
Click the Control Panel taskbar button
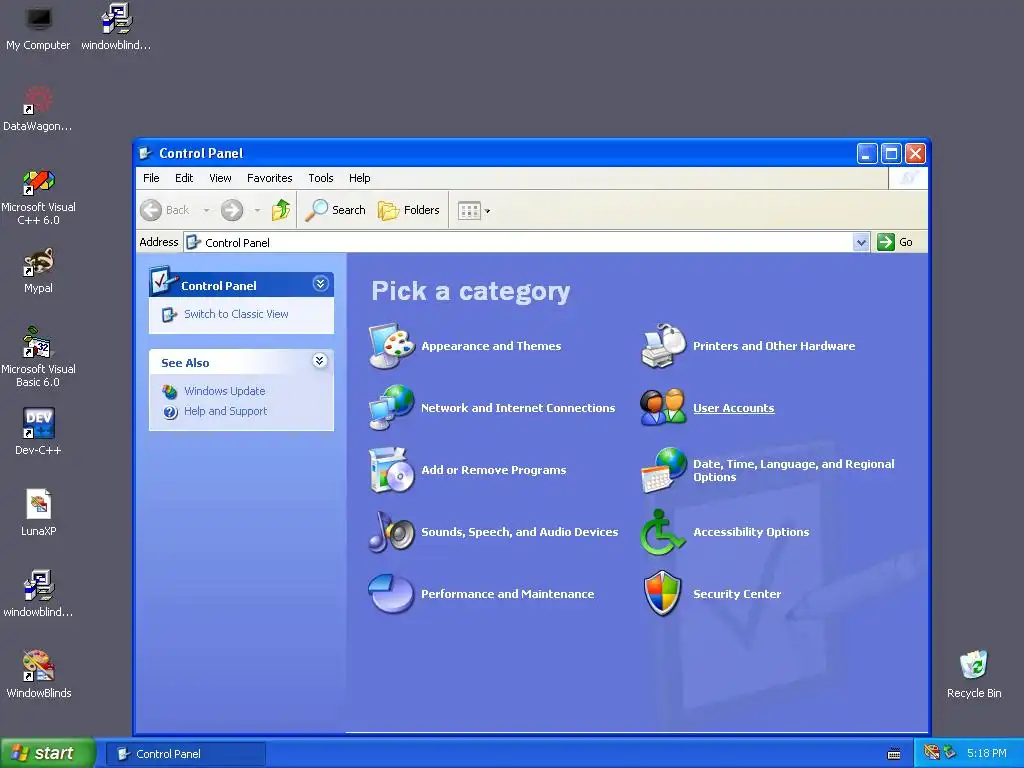186,754
